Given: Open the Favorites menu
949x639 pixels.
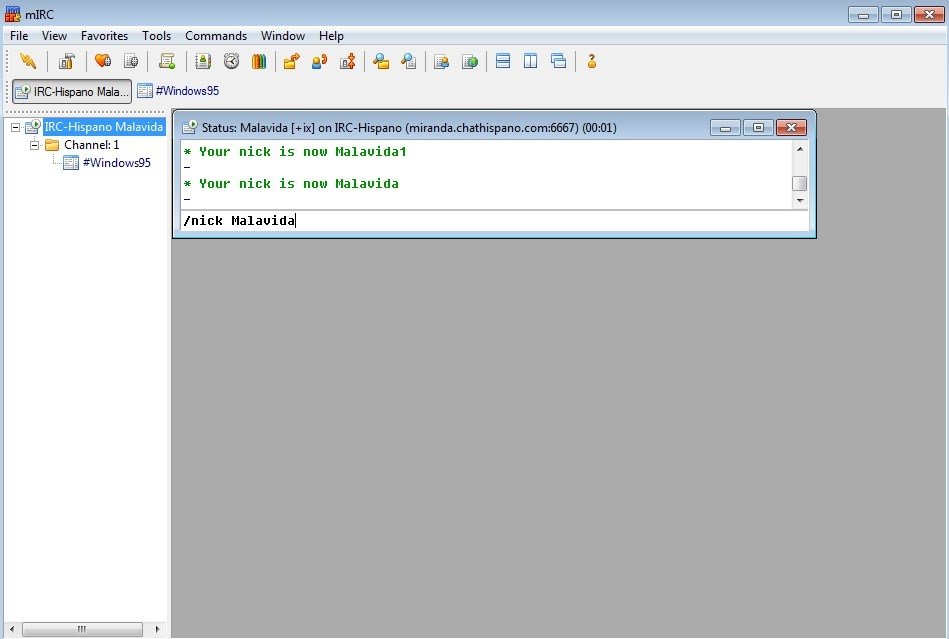Looking at the screenshot, I should tap(104, 36).
